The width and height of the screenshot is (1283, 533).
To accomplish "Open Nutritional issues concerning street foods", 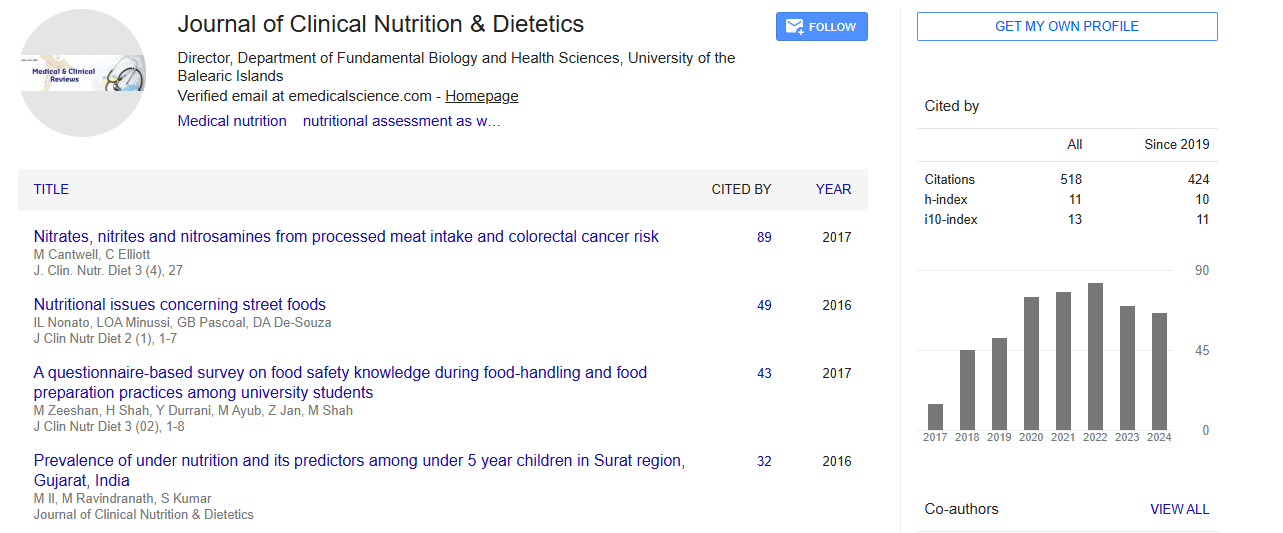I will [180, 305].
